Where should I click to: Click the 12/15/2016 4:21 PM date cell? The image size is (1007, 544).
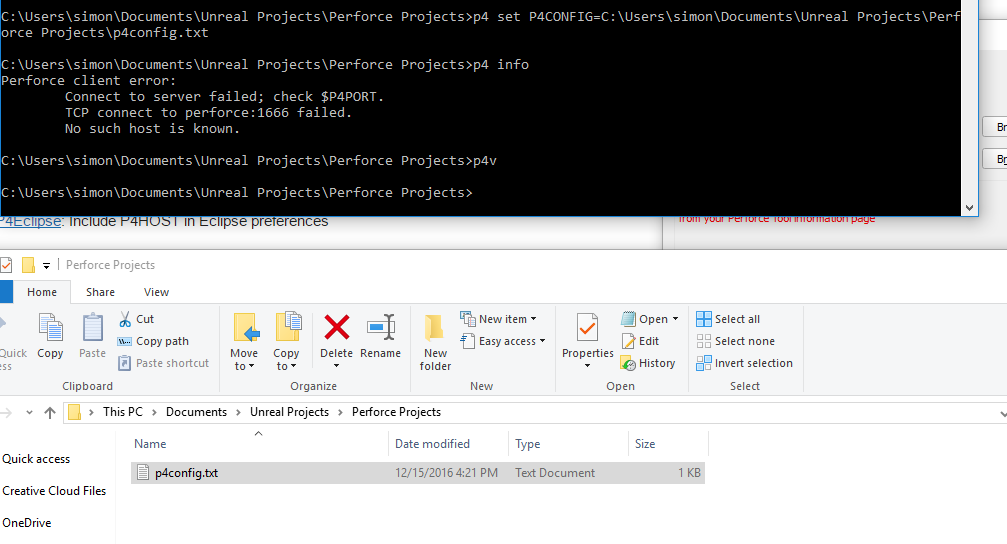(x=446, y=473)
